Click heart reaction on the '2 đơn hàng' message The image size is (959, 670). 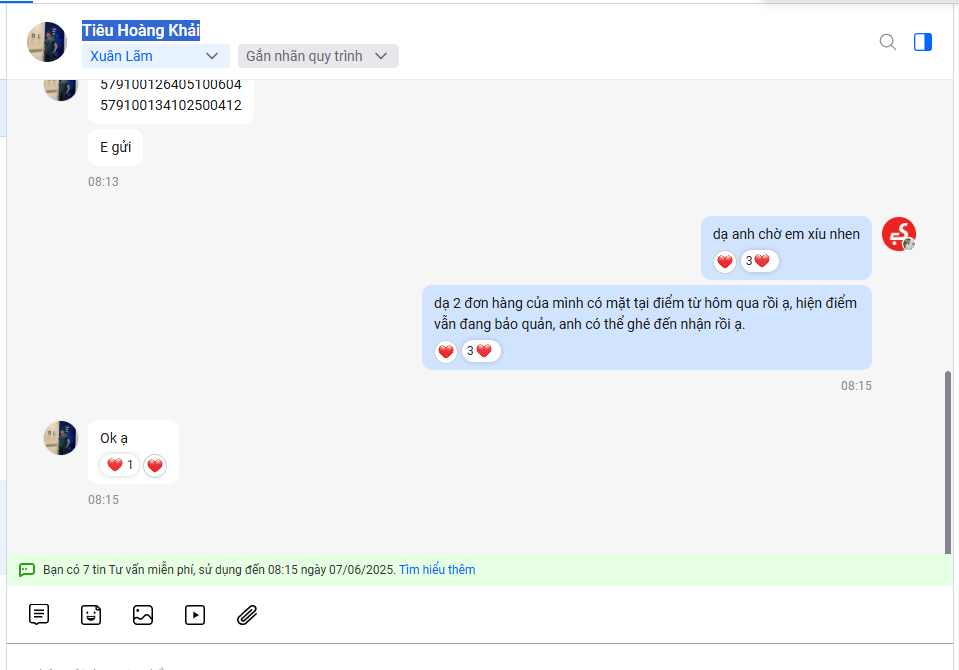tap(446, 351)
